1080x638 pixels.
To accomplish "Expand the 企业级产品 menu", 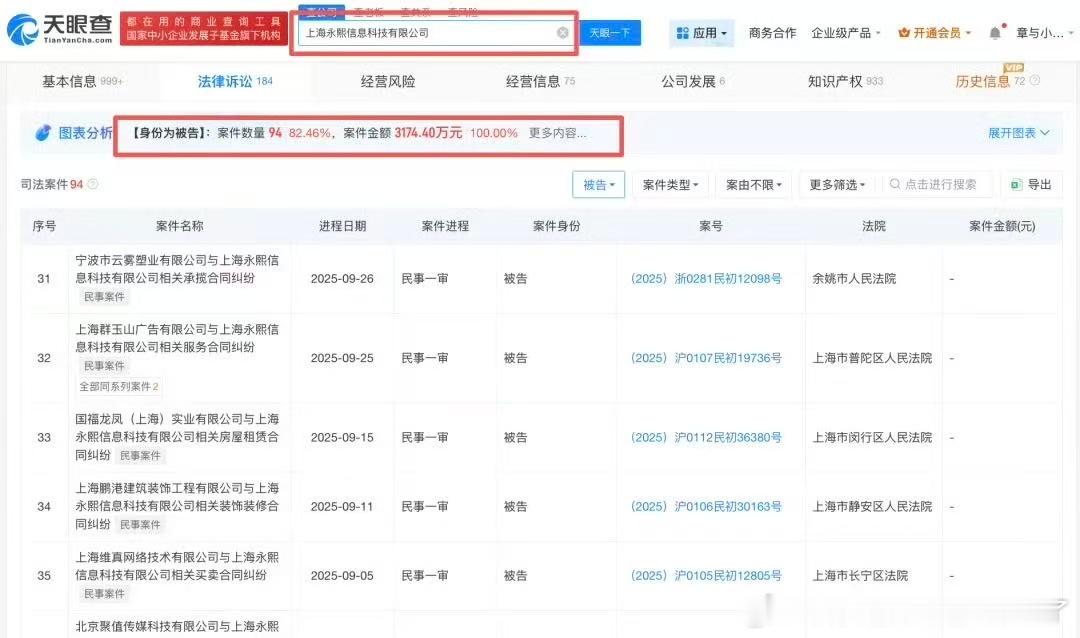I will [846, 33].
